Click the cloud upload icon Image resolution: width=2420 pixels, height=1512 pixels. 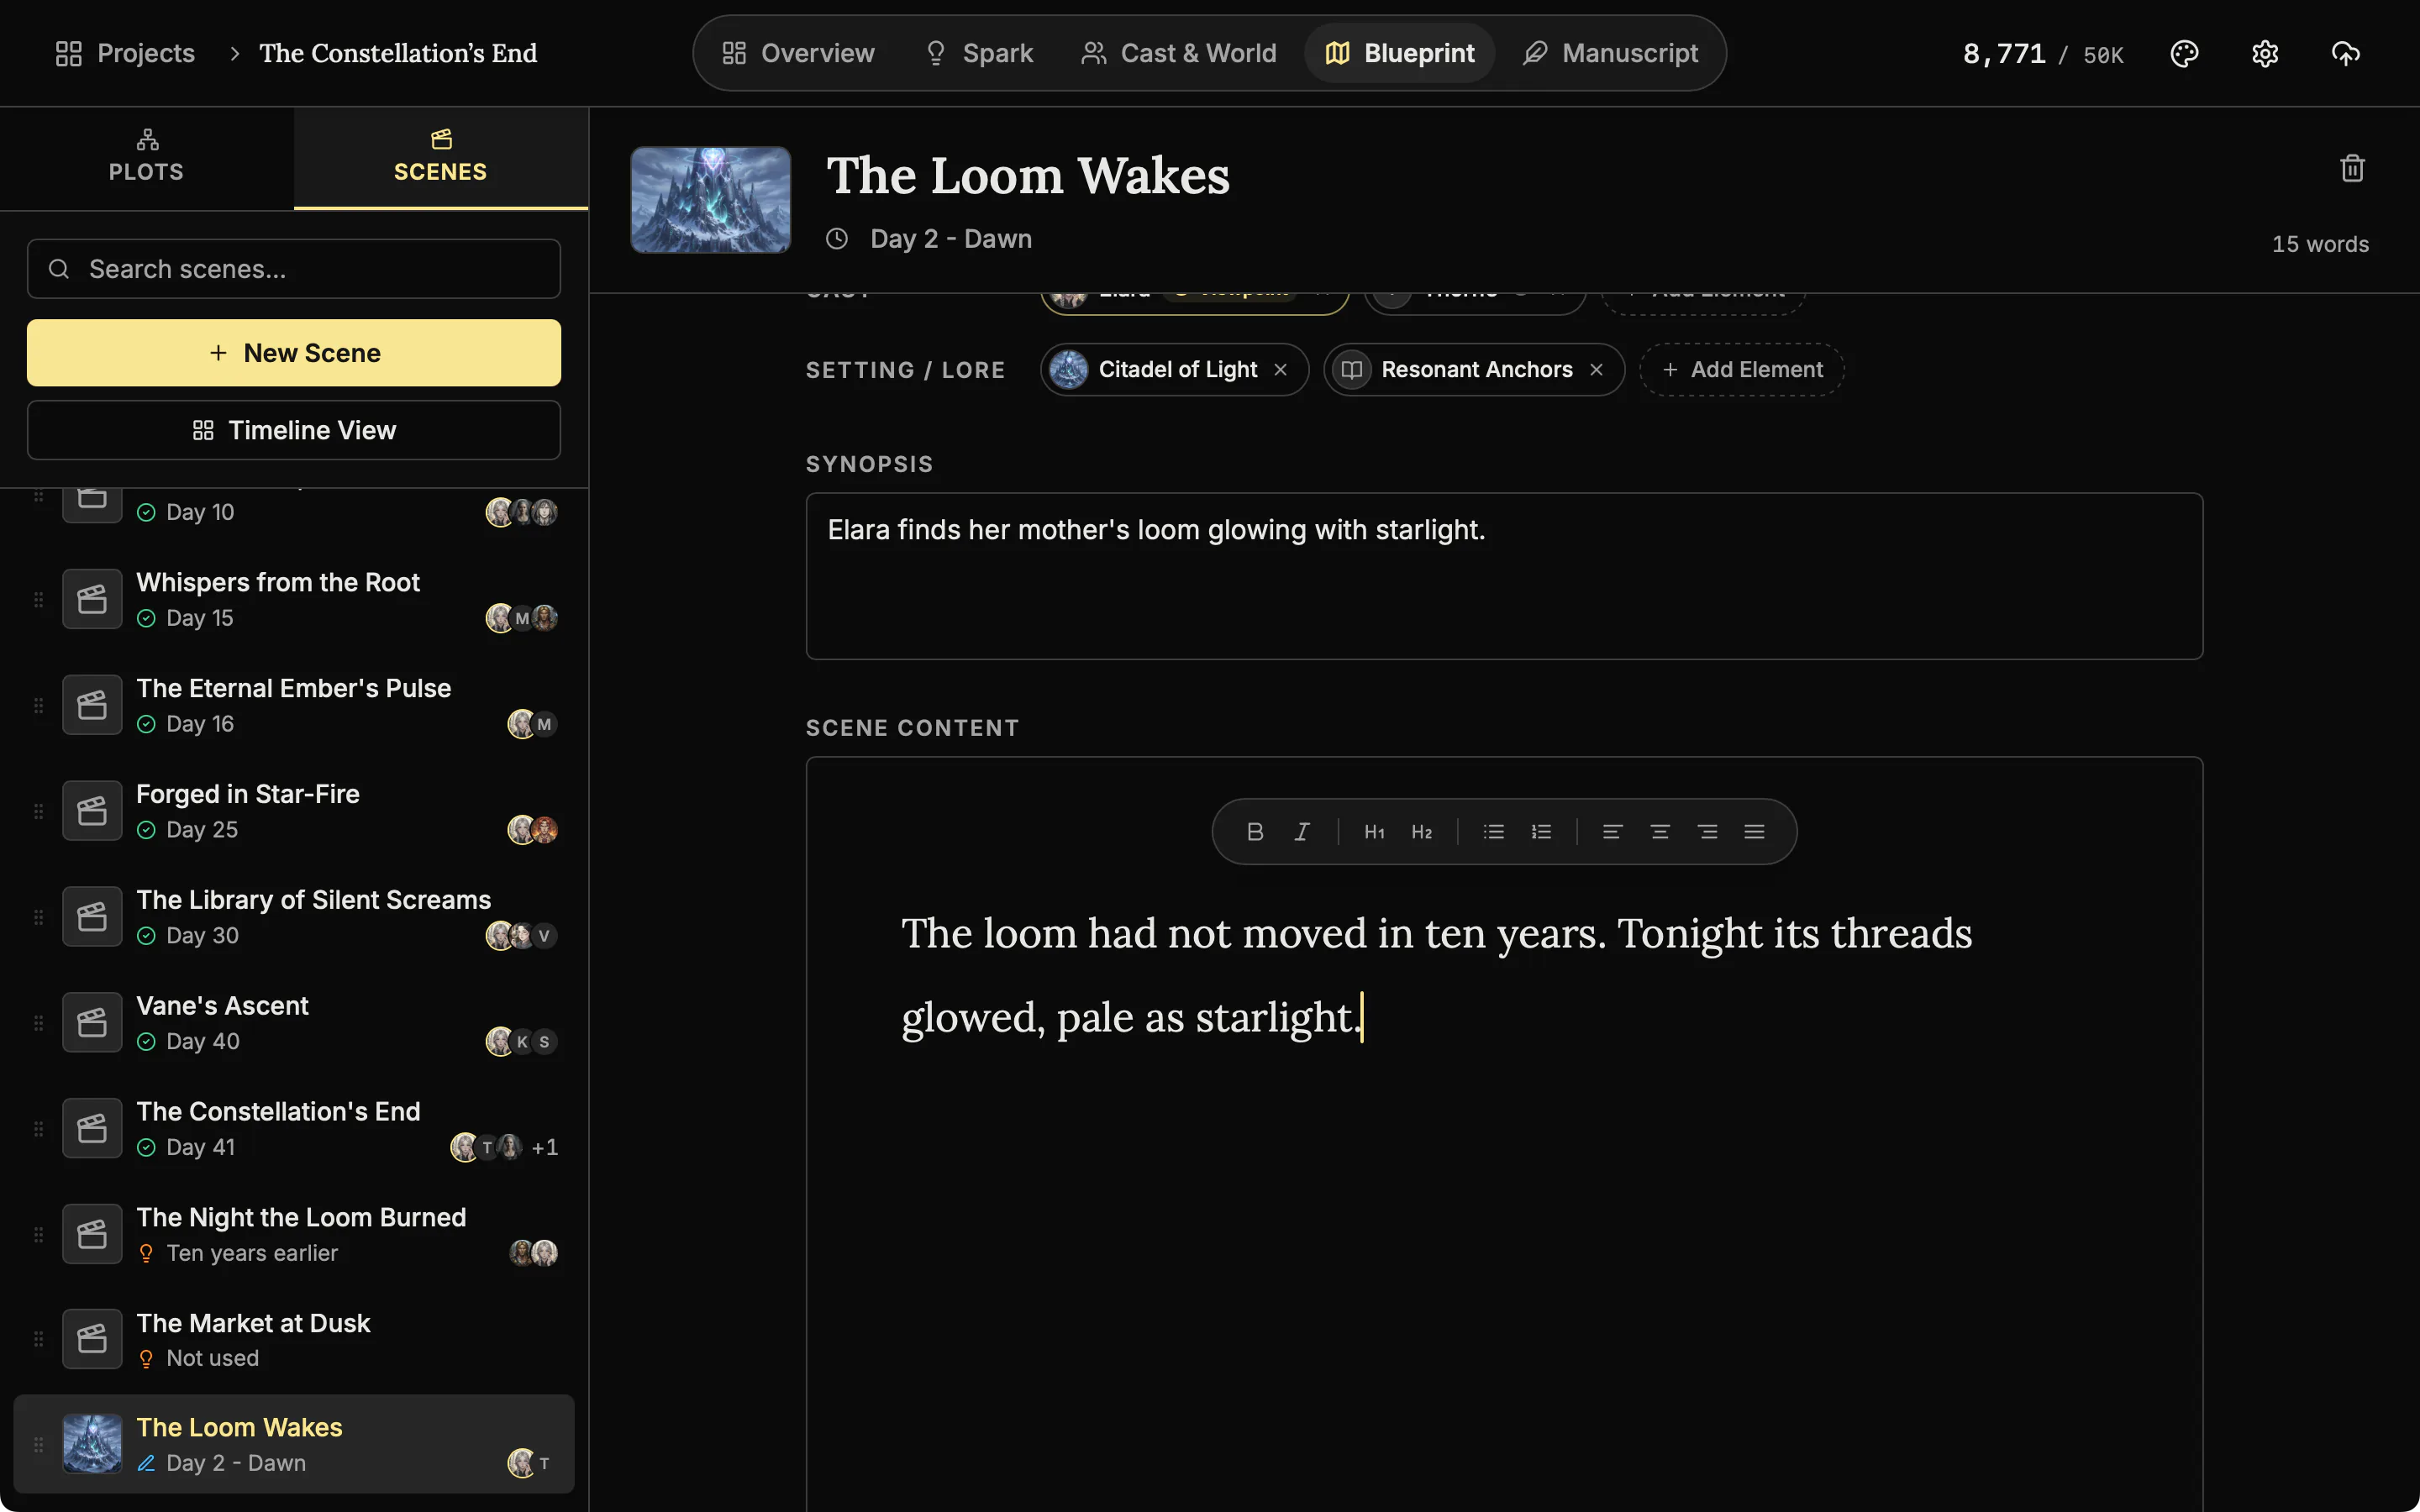[2345, 53]
